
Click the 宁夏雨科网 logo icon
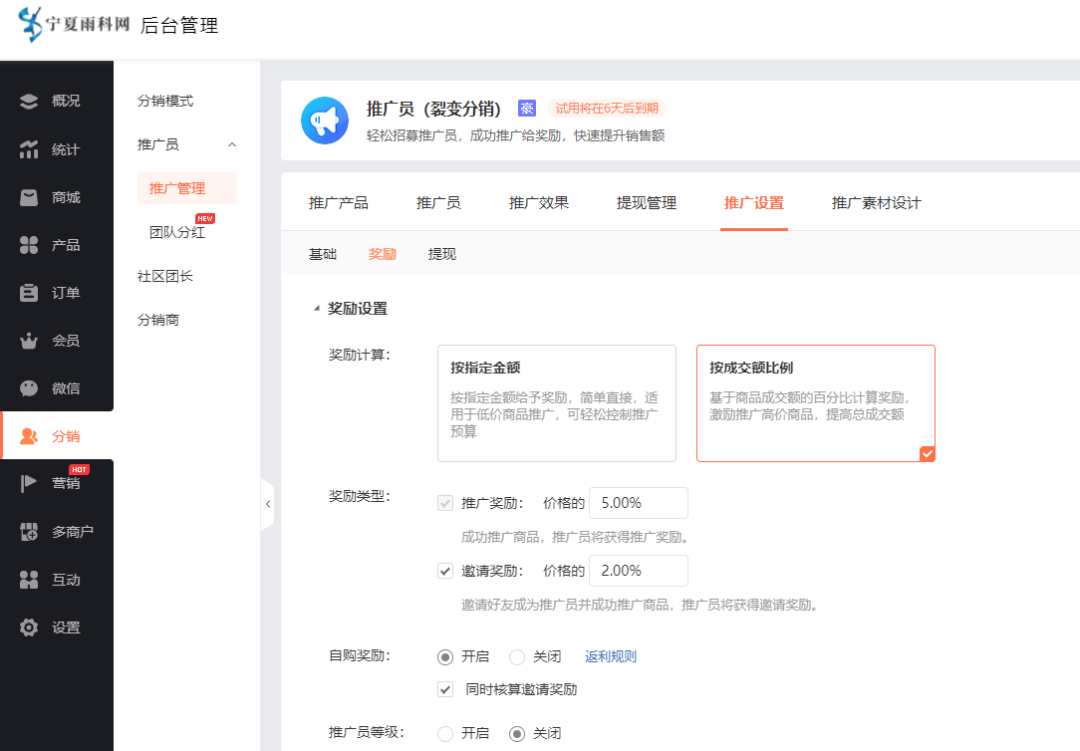(30, 24)
